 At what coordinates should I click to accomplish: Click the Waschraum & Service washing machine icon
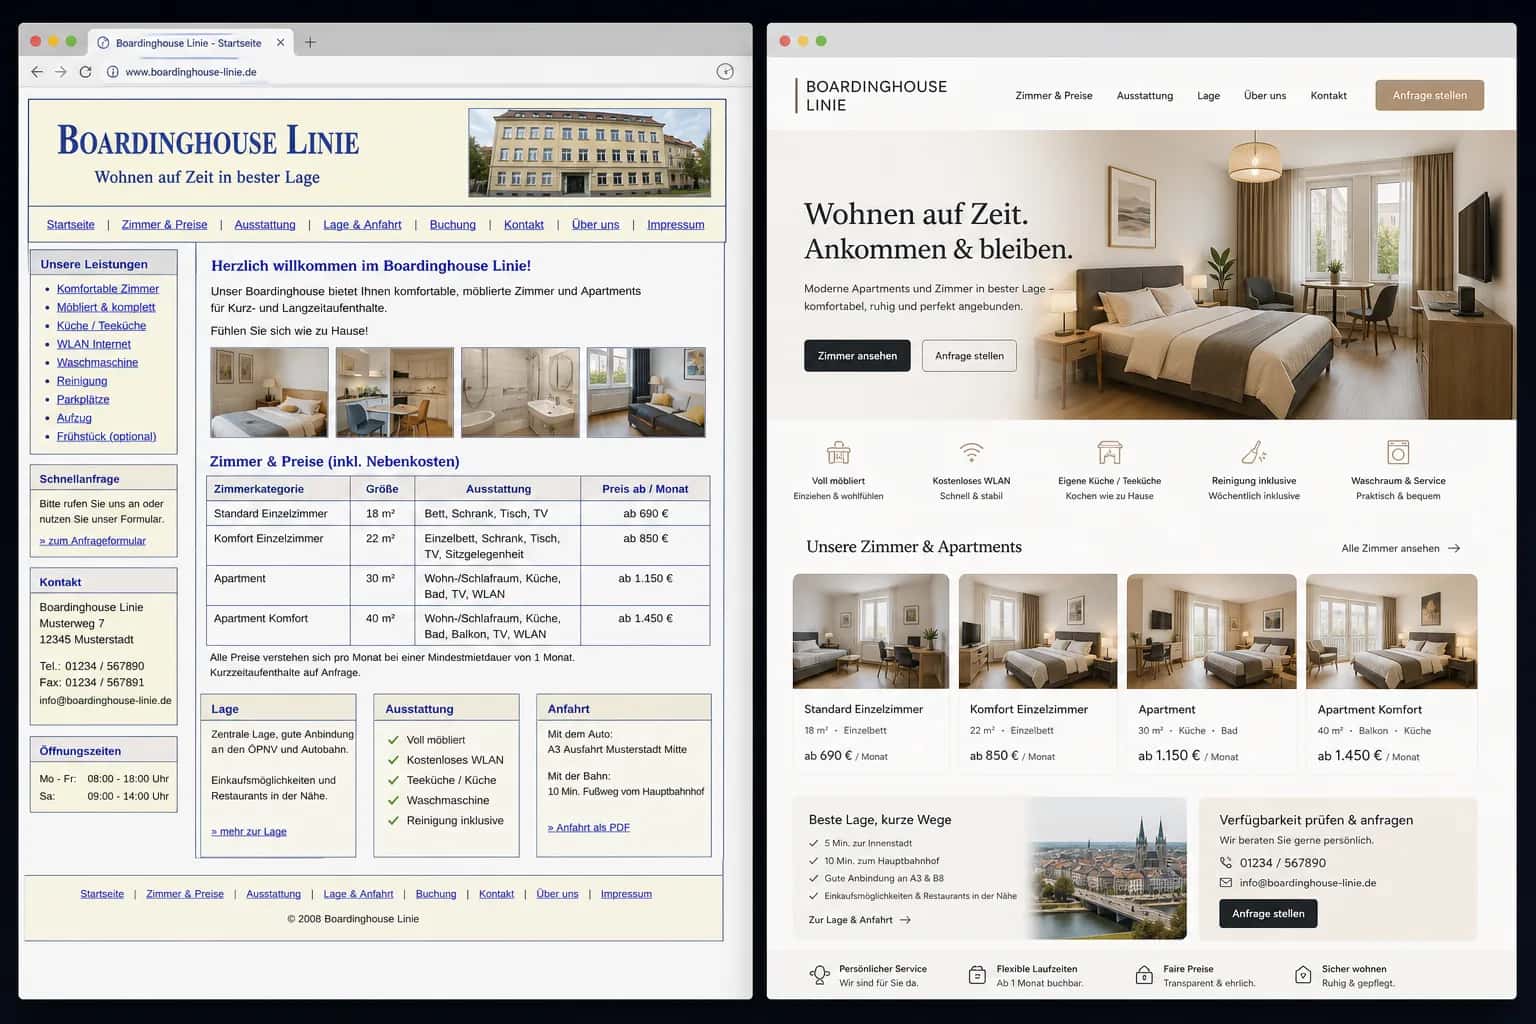pyautogui.click(x=1398, y=452)
